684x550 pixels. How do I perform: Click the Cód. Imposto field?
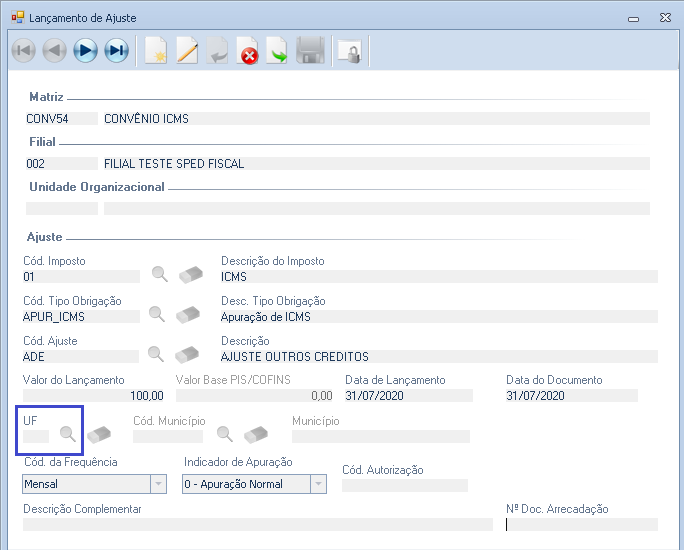point(81,277)
